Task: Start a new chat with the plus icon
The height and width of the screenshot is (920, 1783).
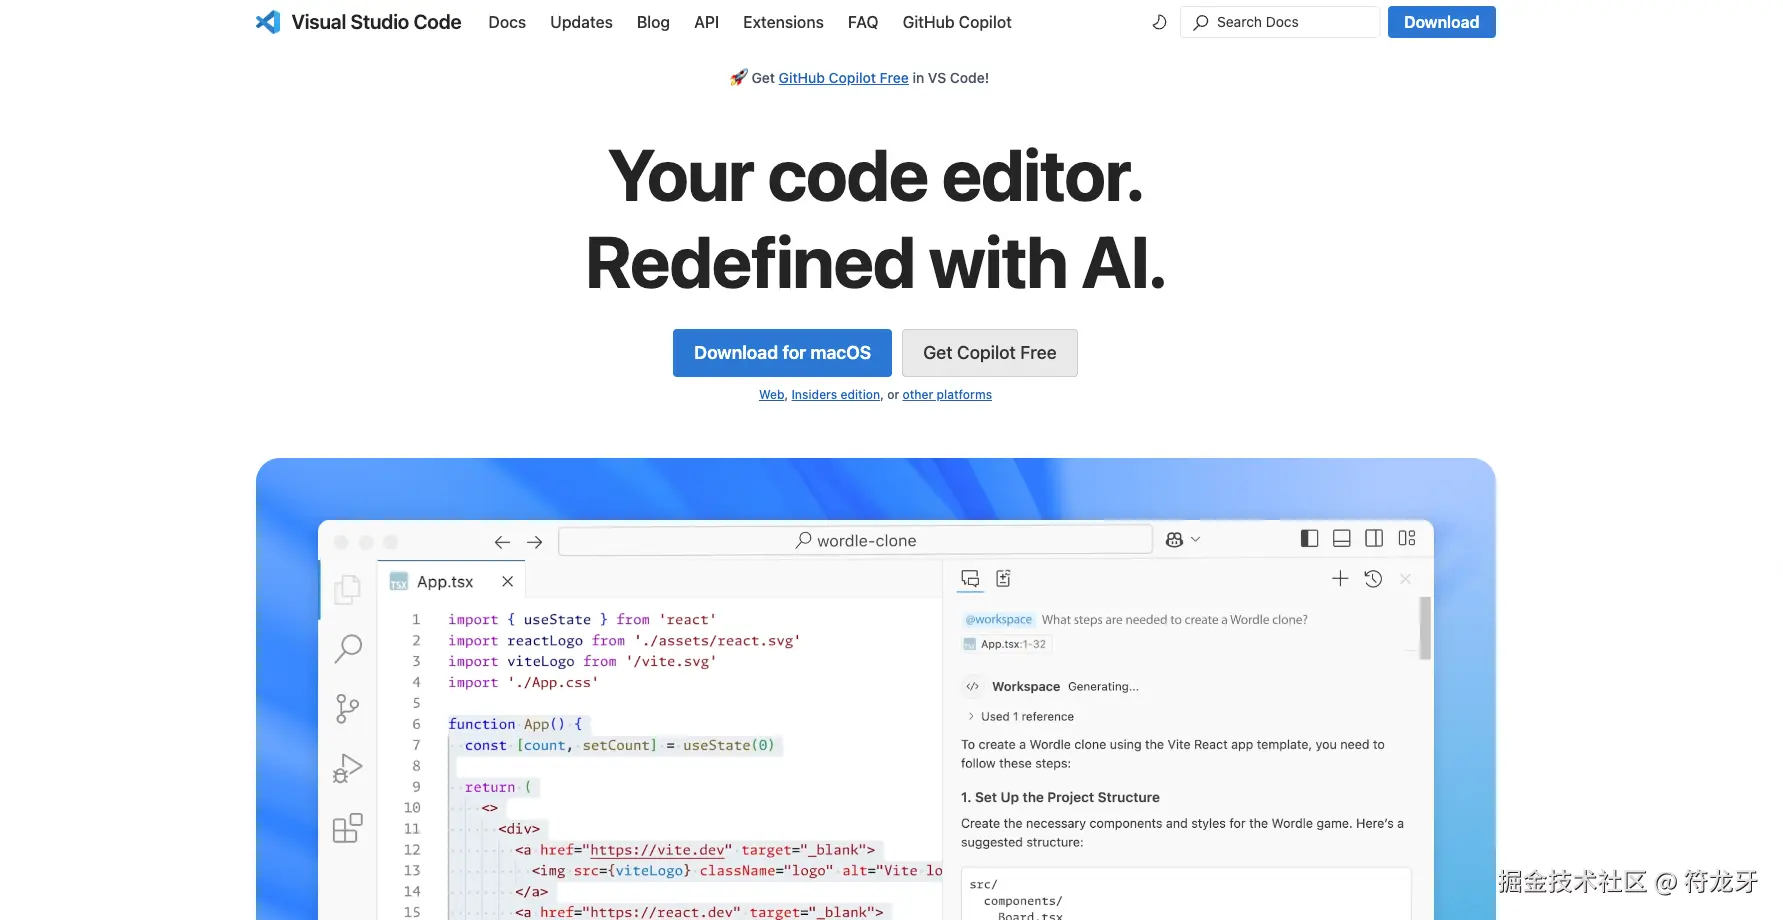Action: (1340, 578)
